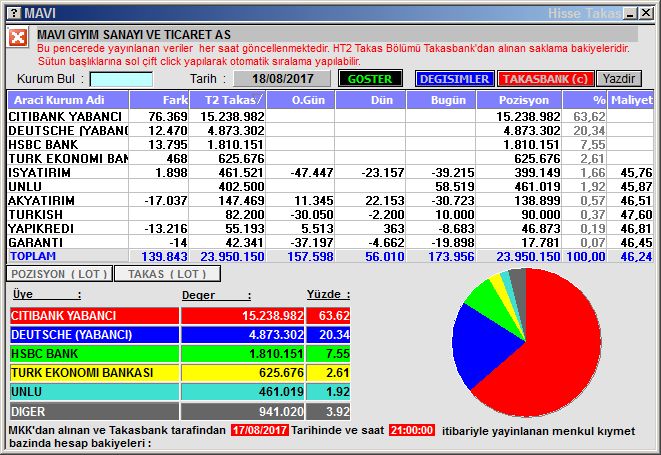Sort by Fark column header
Viewport: 661px width, 455px height.
click(159, 100)
